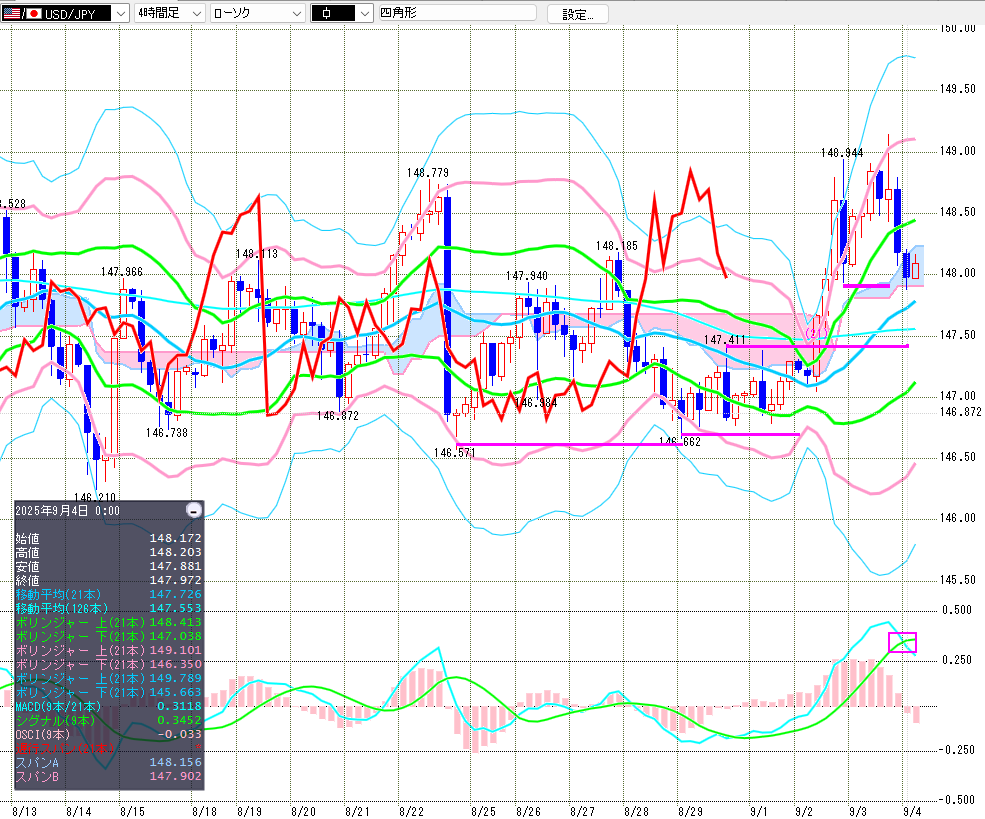The width and height of the screenshot is (985, 819).
Task: Click the 147.50 price axis label
Action: (x=957, y=335)
